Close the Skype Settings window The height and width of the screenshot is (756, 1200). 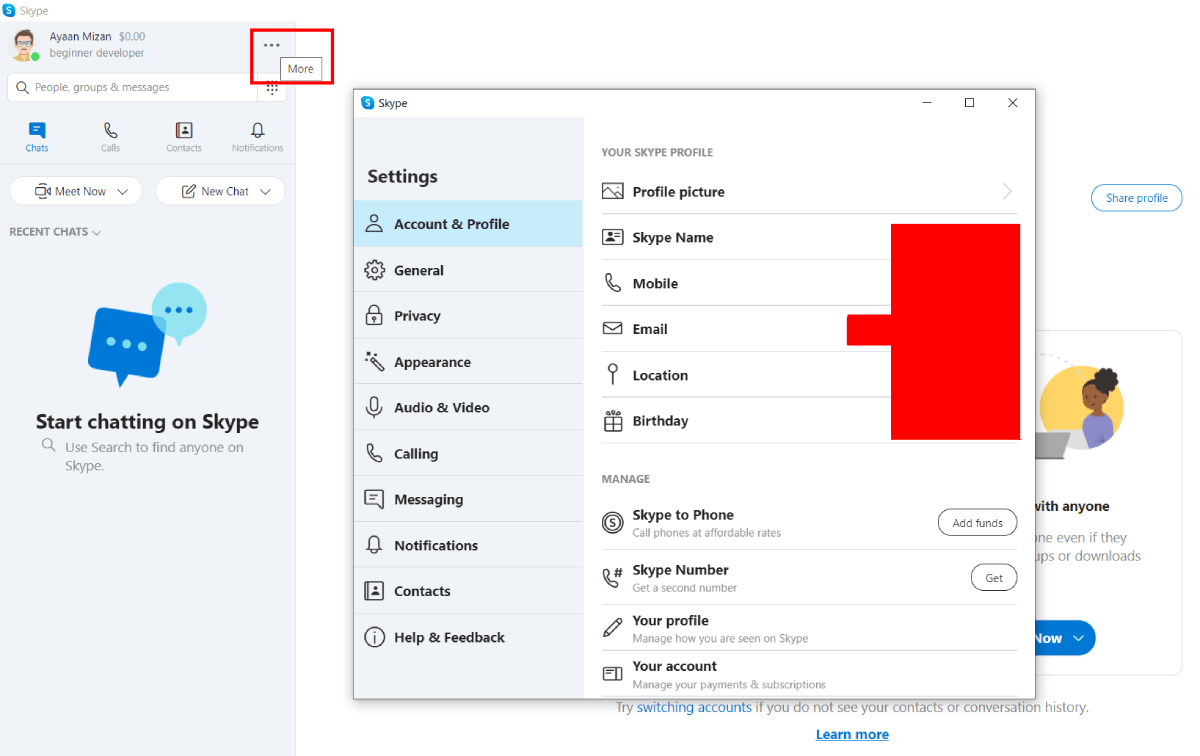[1013, 103]
